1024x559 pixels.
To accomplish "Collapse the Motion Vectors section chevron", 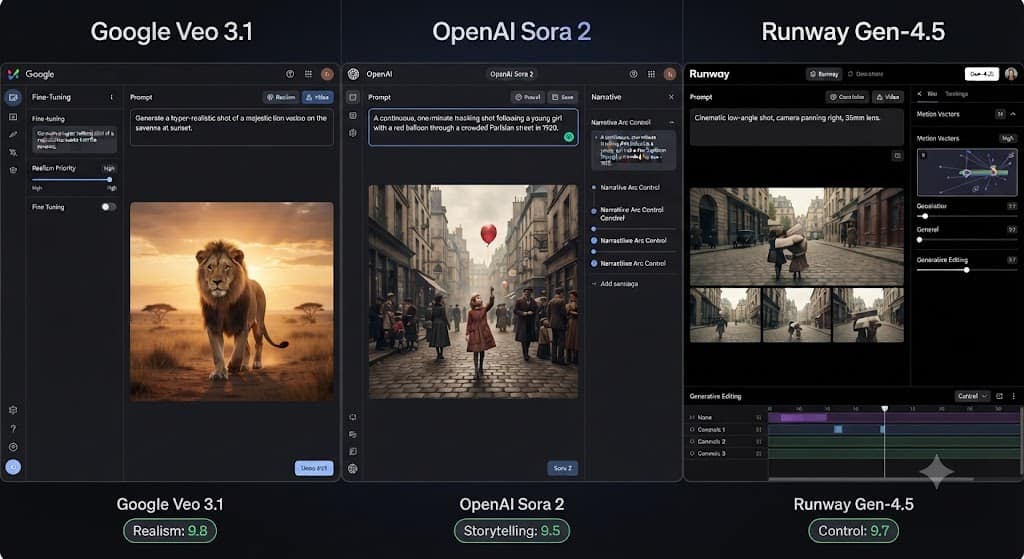I will pyautogui.click(x=1013, y=114).
